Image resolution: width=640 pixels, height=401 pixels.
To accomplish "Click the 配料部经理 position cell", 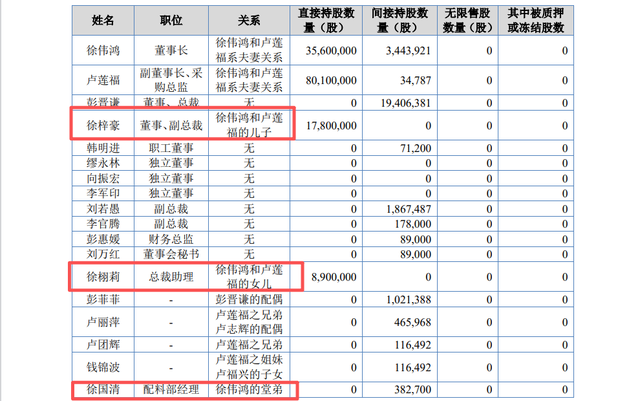I will (171, 390).
